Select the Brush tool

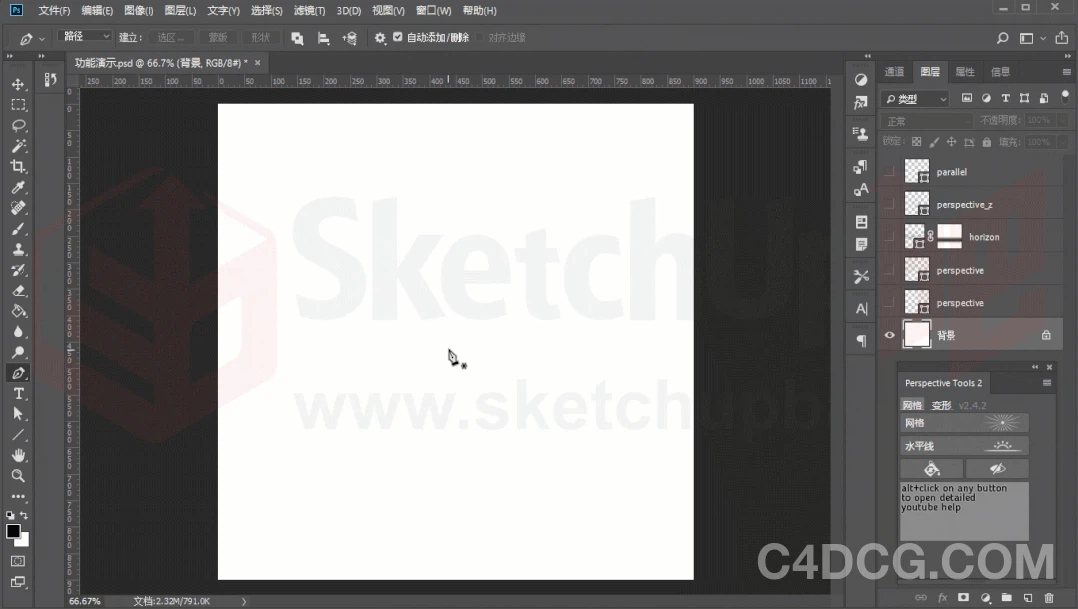click(x=18, y=228)
